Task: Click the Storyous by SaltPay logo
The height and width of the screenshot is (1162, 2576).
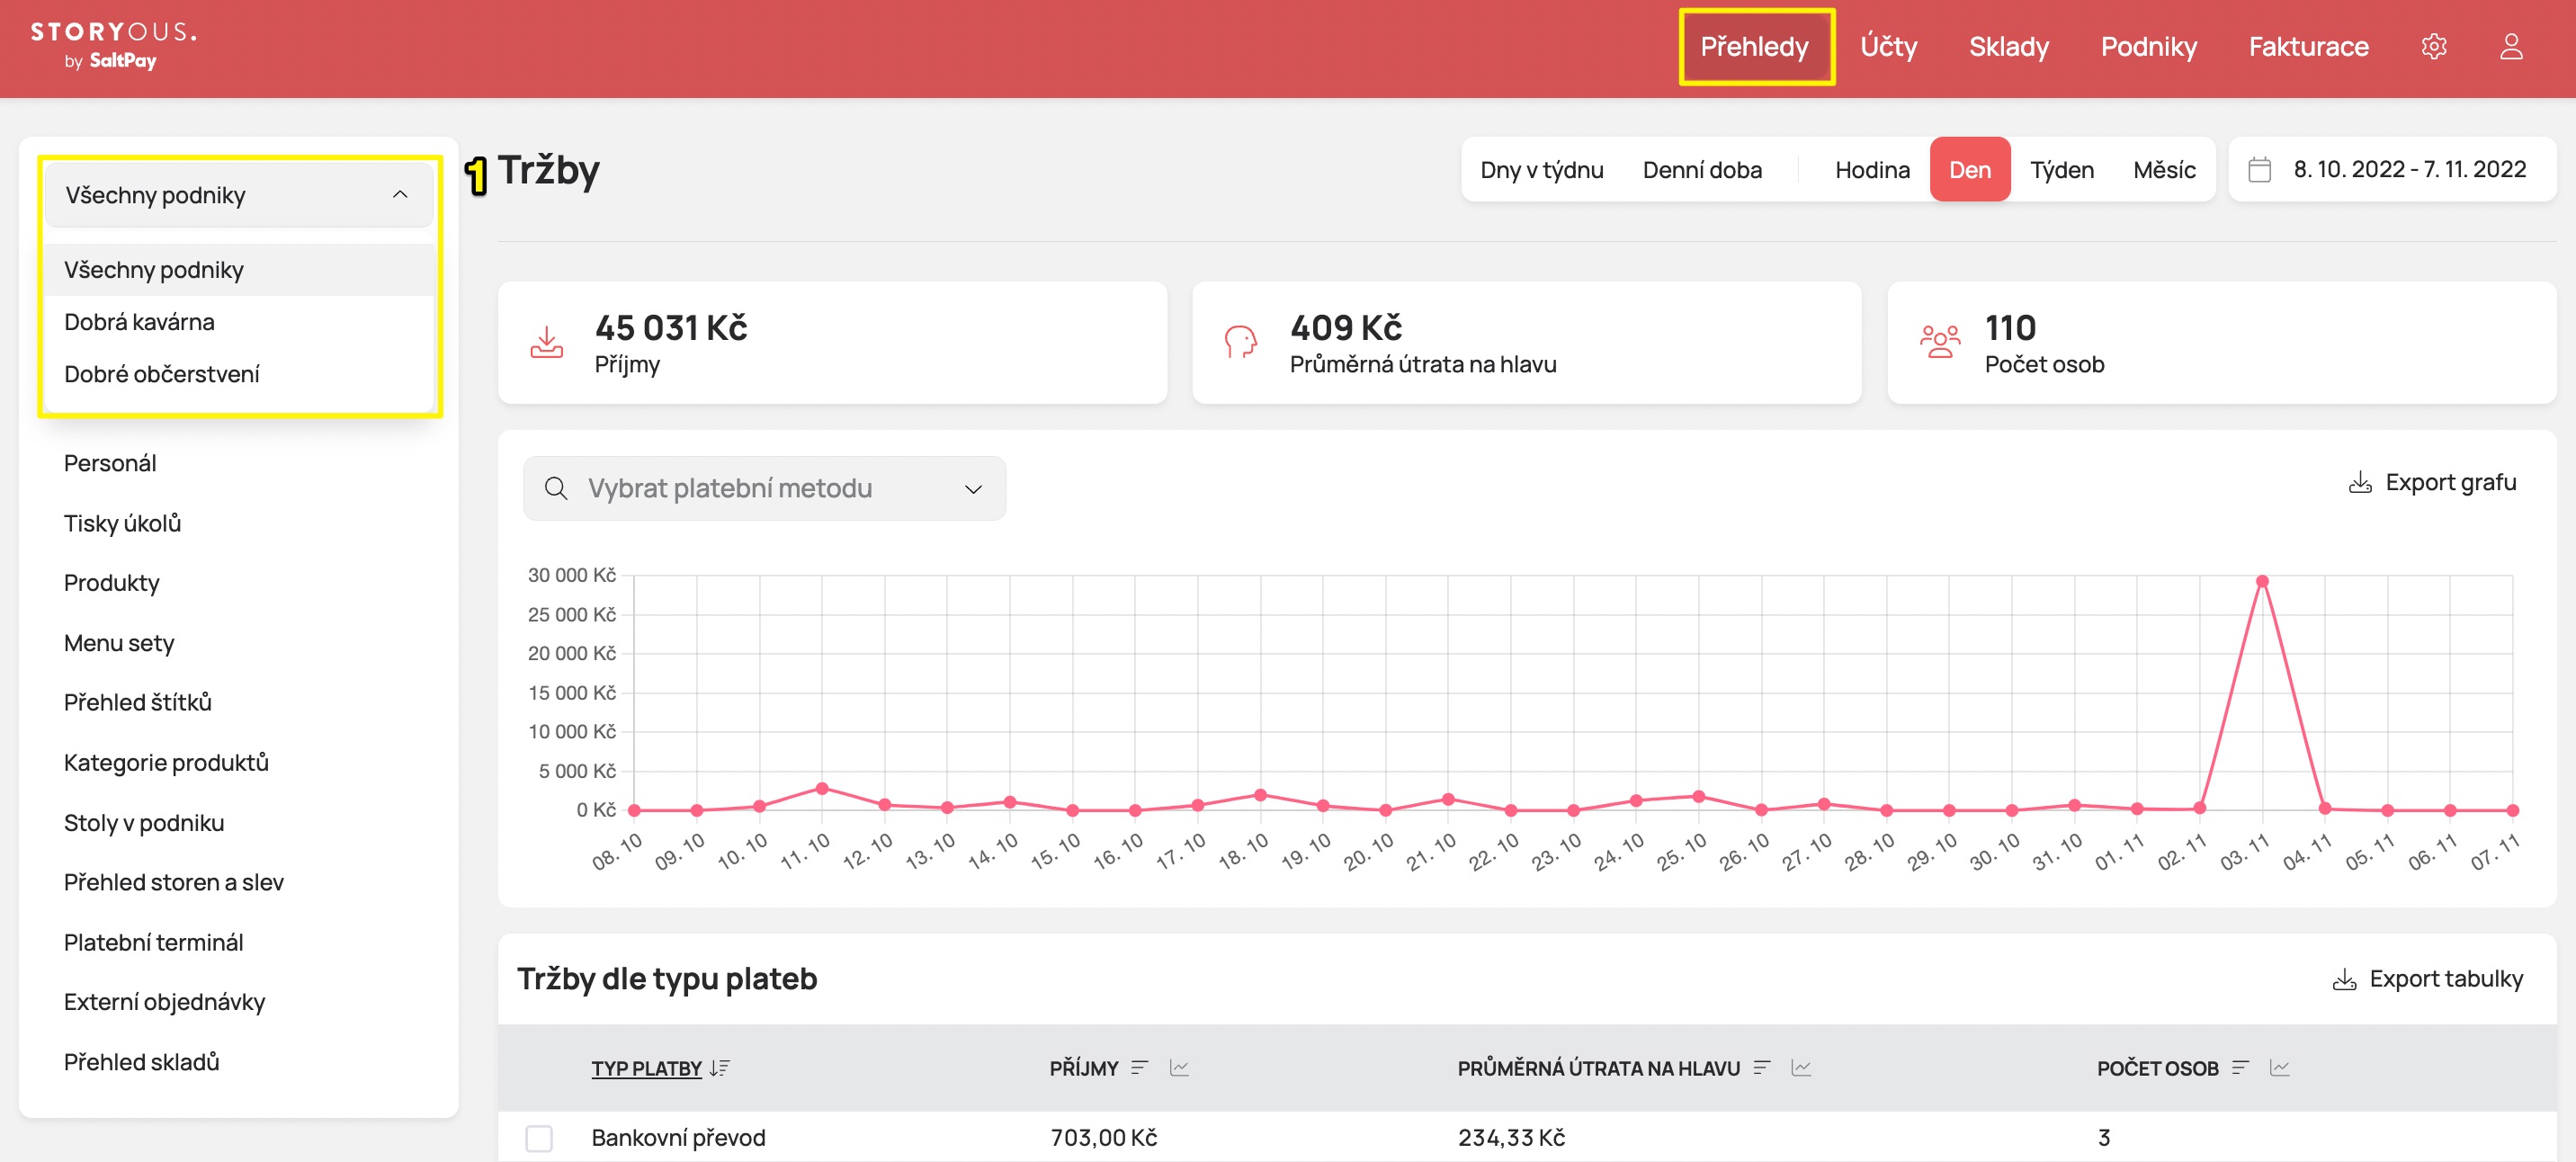Action: point(113,45)
